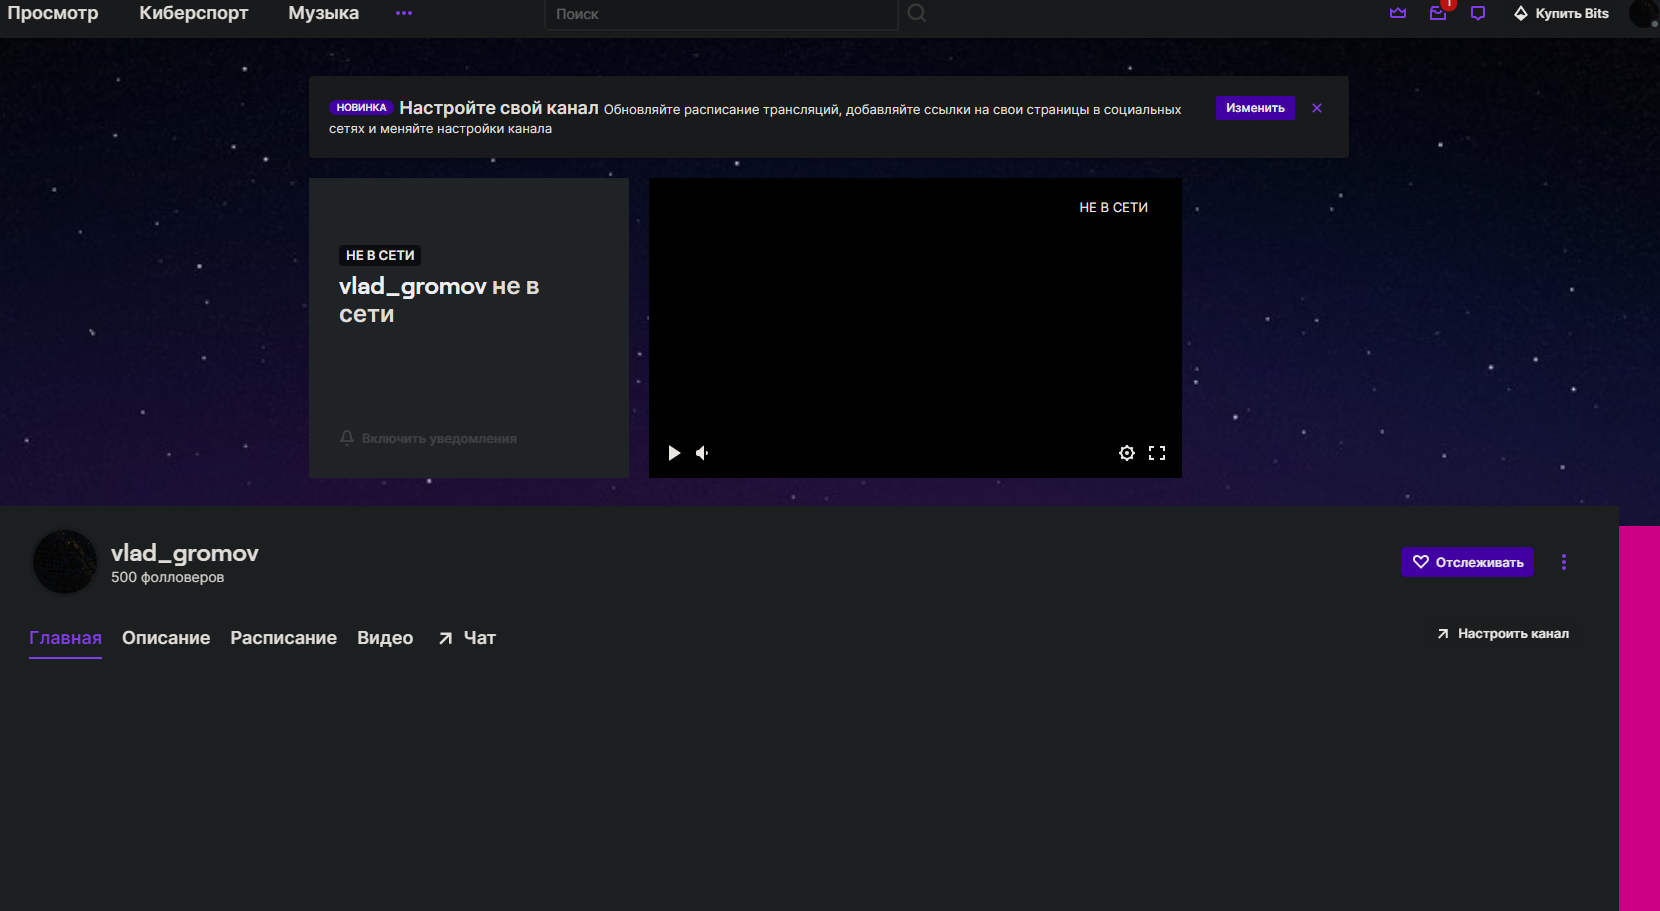Click Включить уведомления bell option
This screenshot has height=911, width=1660.
428,438
